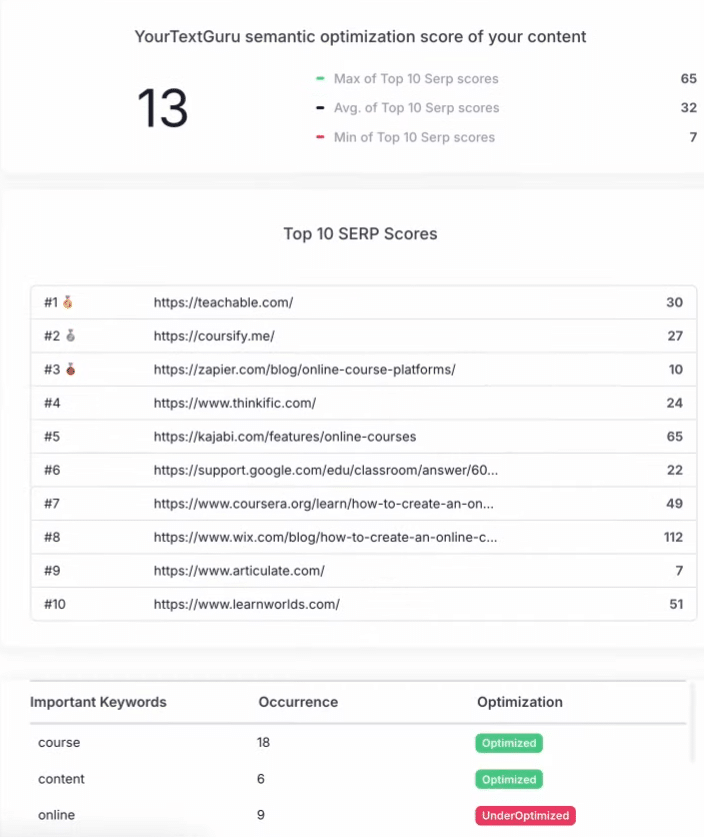Click the black marker for Avg. of Top 10
This screenshot has height=837, width=704.
[x=320, y=108]
